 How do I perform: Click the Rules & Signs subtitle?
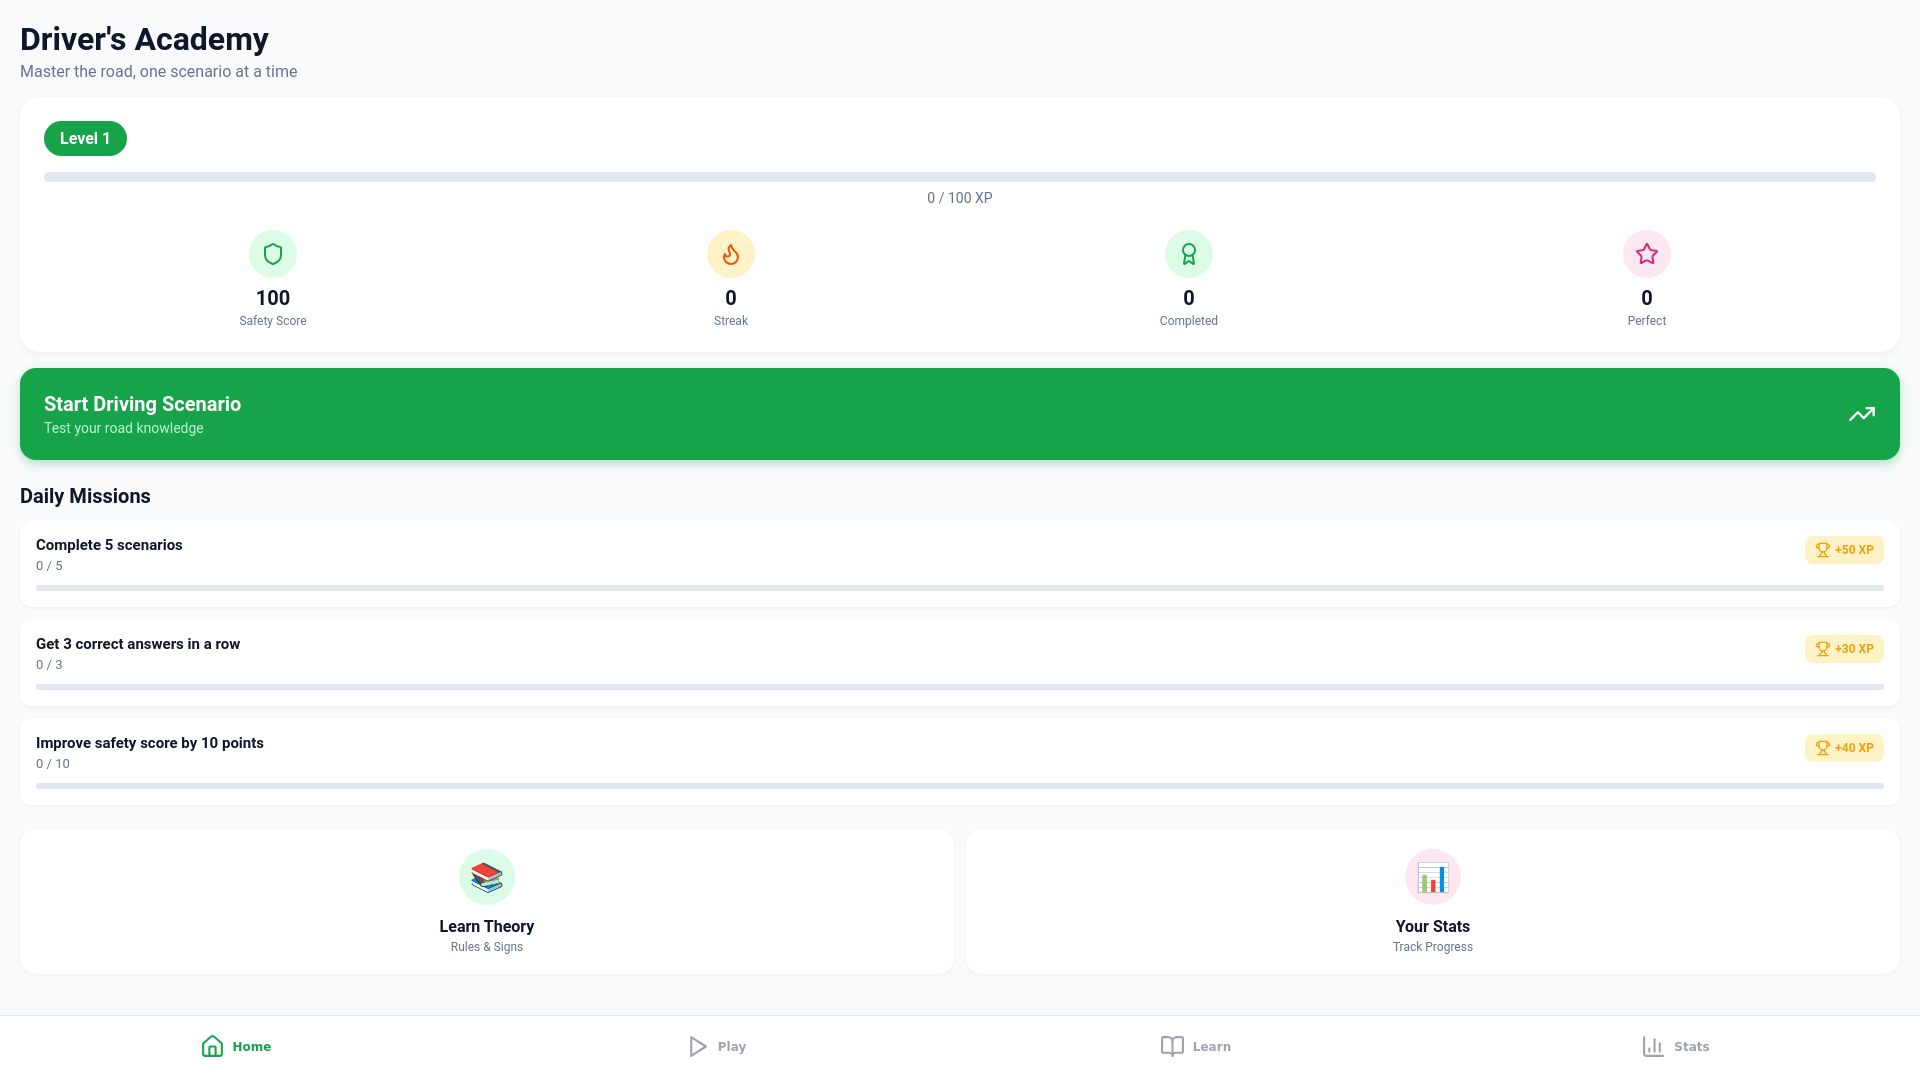487,947
